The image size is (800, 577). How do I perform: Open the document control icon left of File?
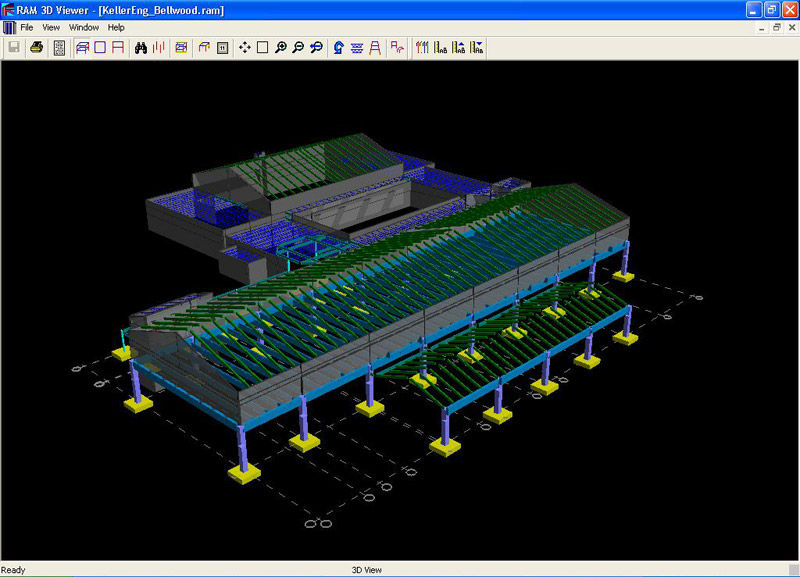[9, 27]
